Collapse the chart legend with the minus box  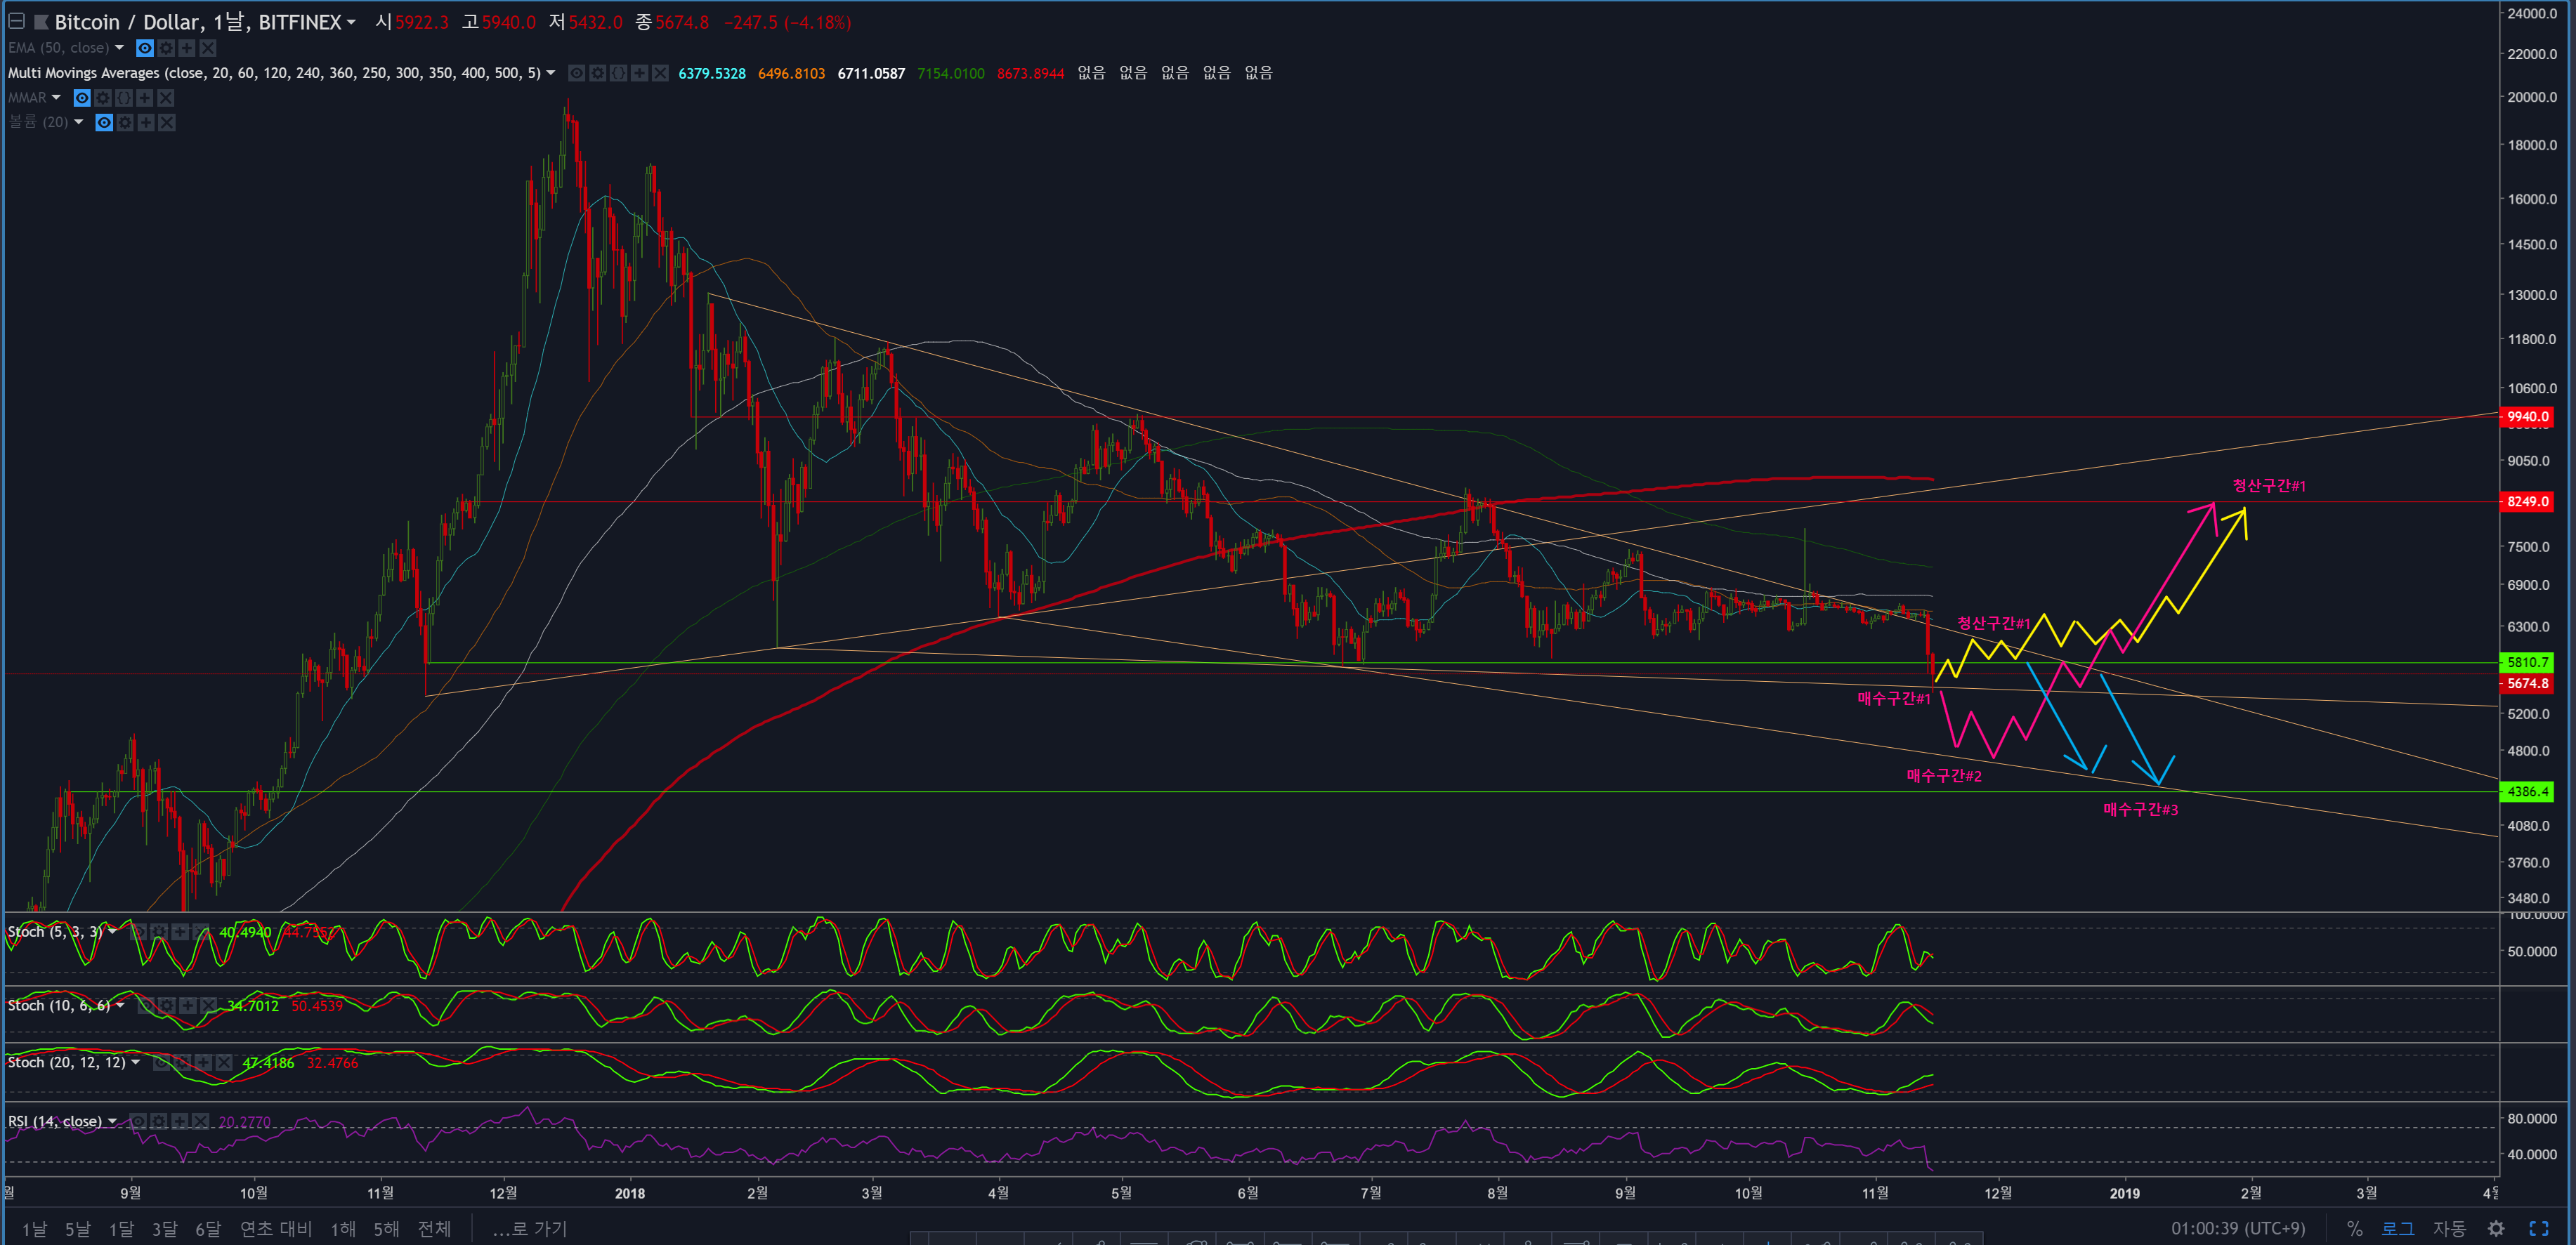(x=16, y=21)
